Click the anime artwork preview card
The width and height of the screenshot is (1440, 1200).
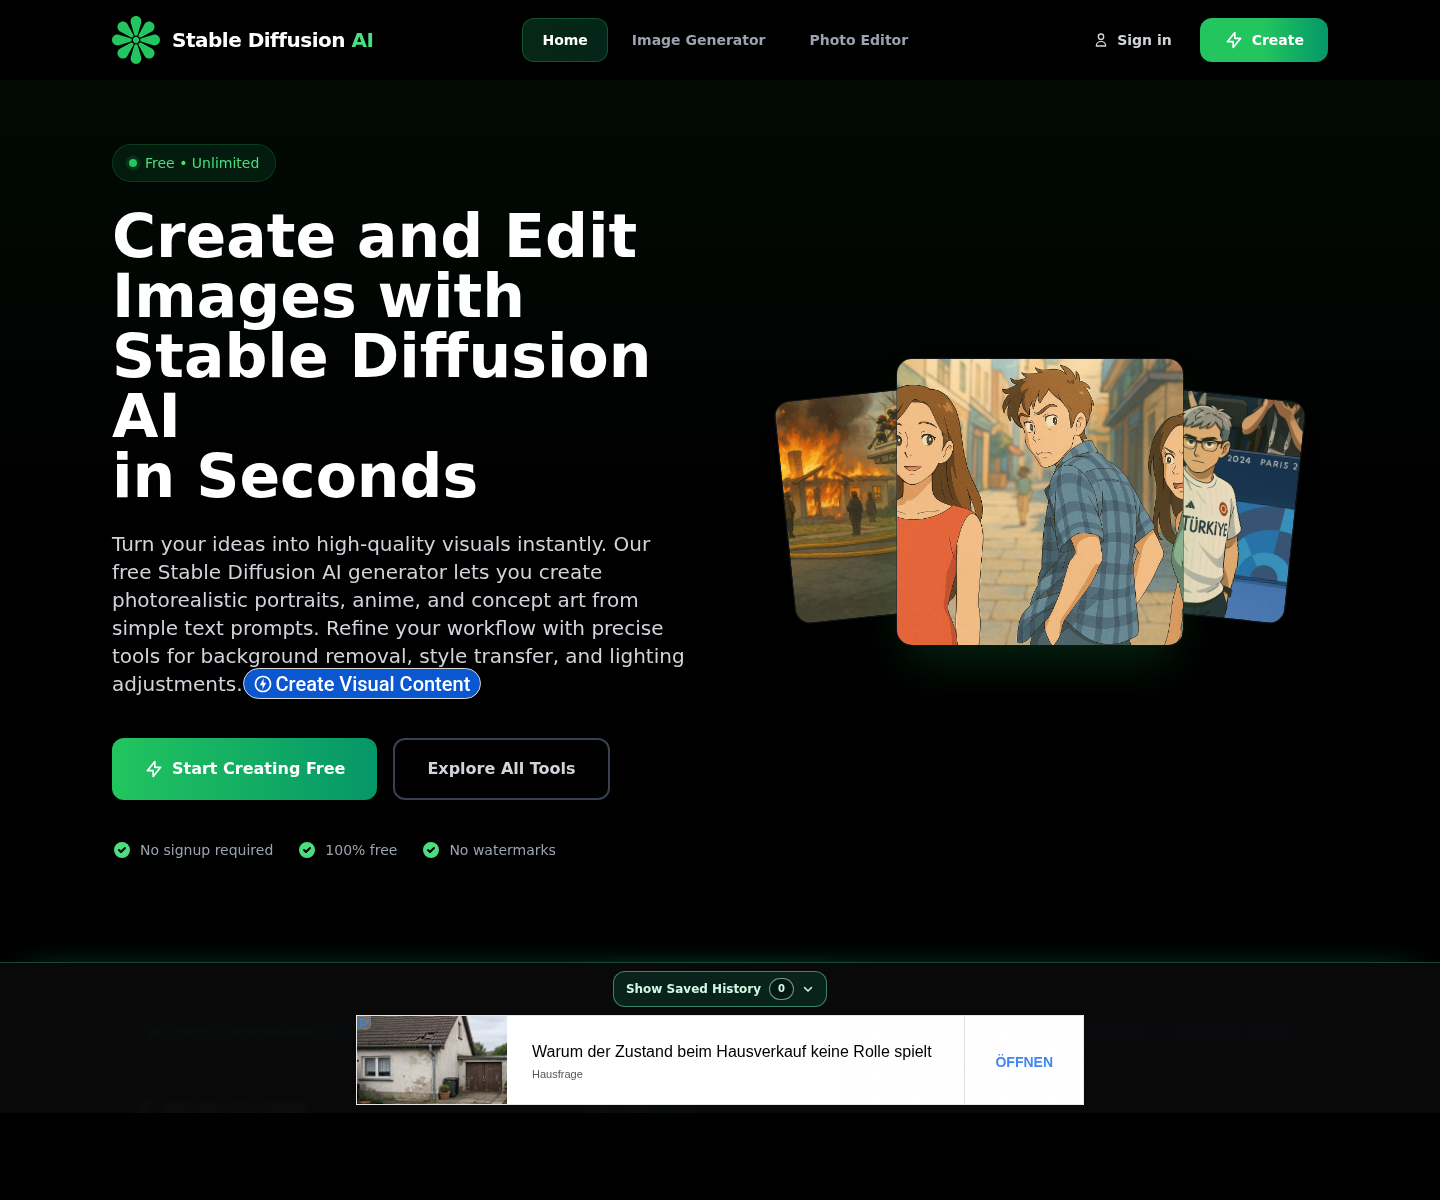(1038, 500)
